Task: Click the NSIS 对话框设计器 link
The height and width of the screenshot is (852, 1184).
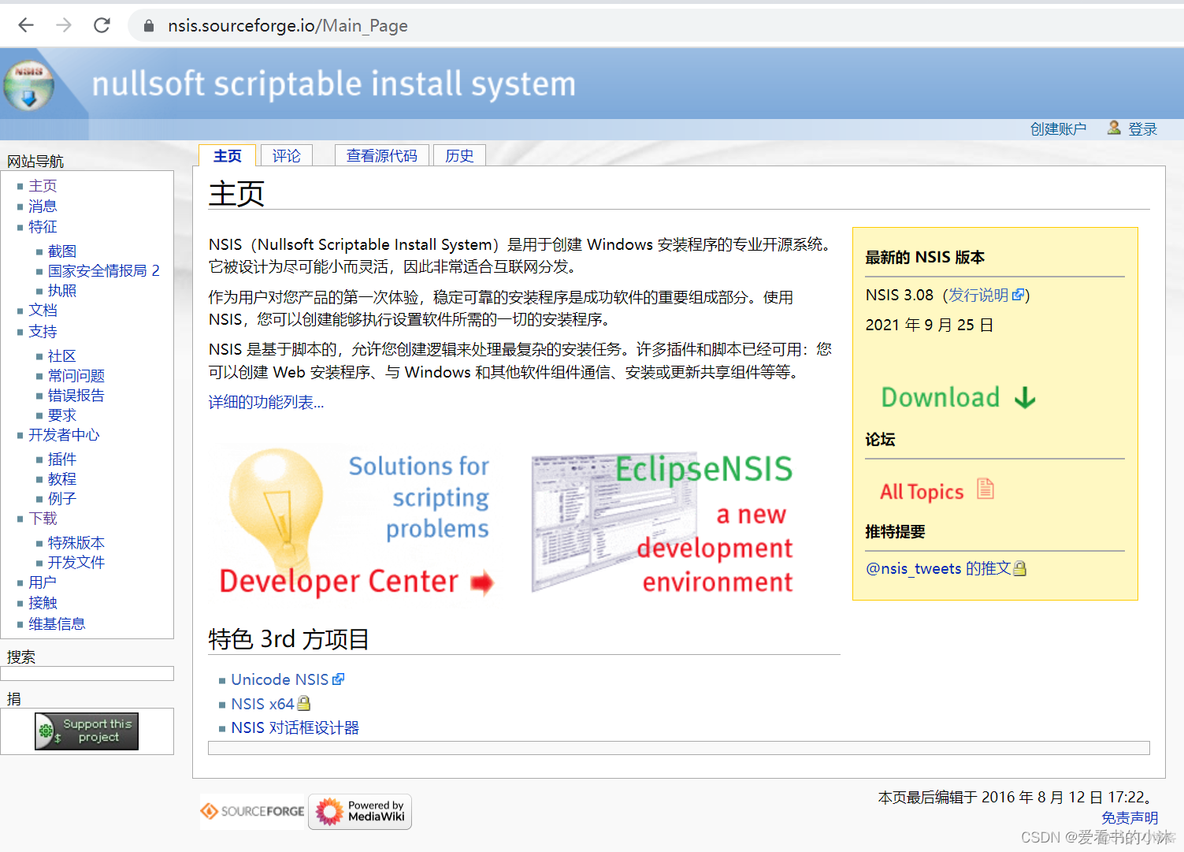Action: (x=294, y=728)
